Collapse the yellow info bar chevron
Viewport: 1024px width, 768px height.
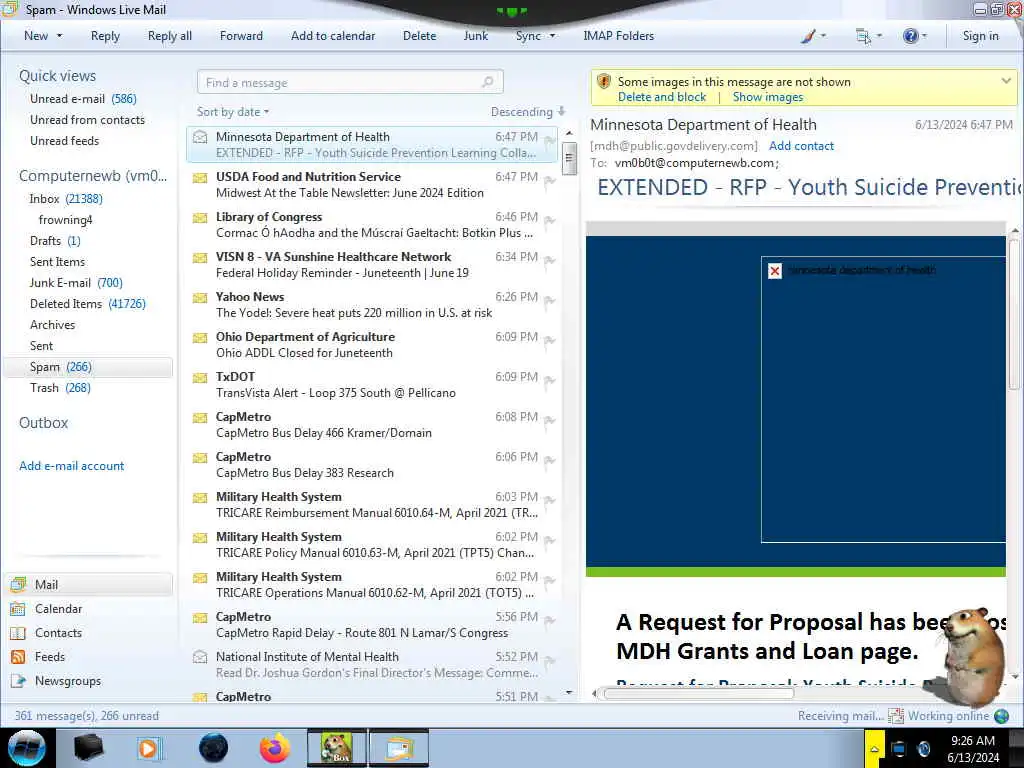click(x=1006, y=81)
